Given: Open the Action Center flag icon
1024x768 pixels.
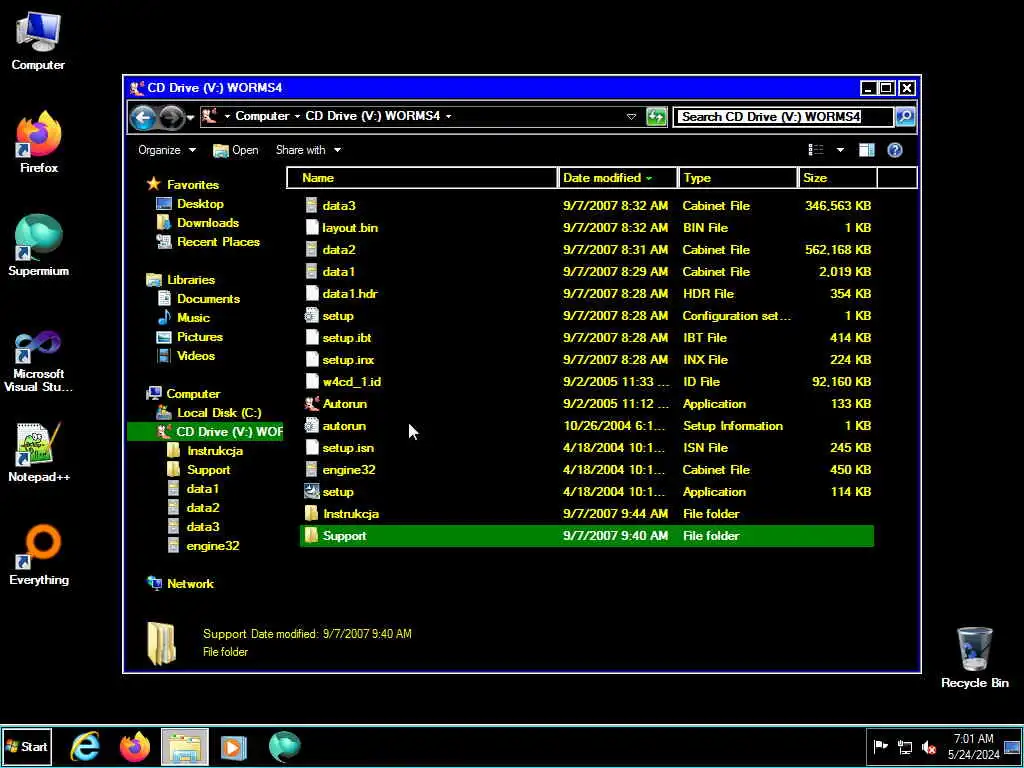Looking at the screenshot, I should point(880,746).
